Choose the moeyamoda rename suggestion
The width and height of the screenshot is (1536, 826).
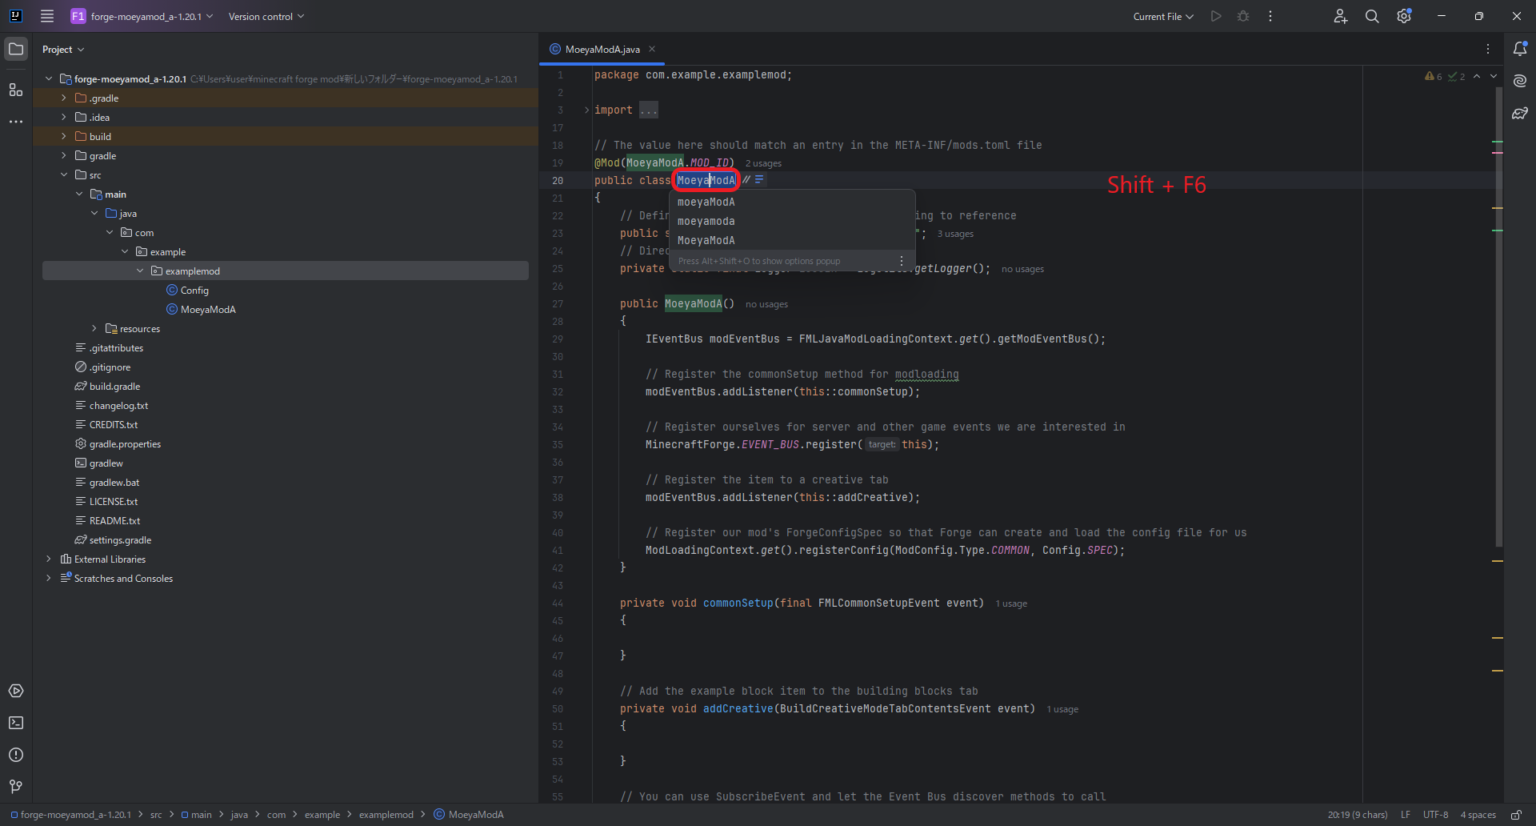(x=706, y=221)
